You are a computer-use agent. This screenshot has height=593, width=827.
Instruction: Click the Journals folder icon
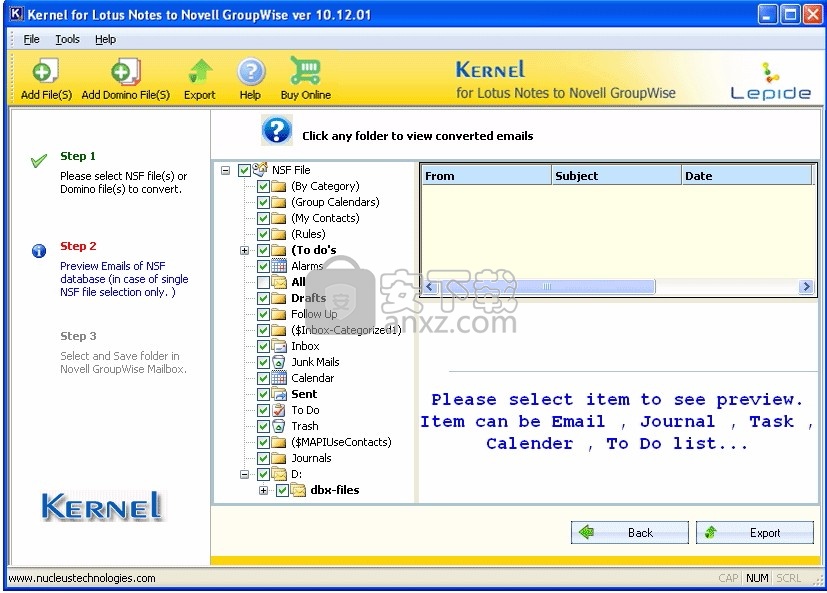[x=278, y=458]
